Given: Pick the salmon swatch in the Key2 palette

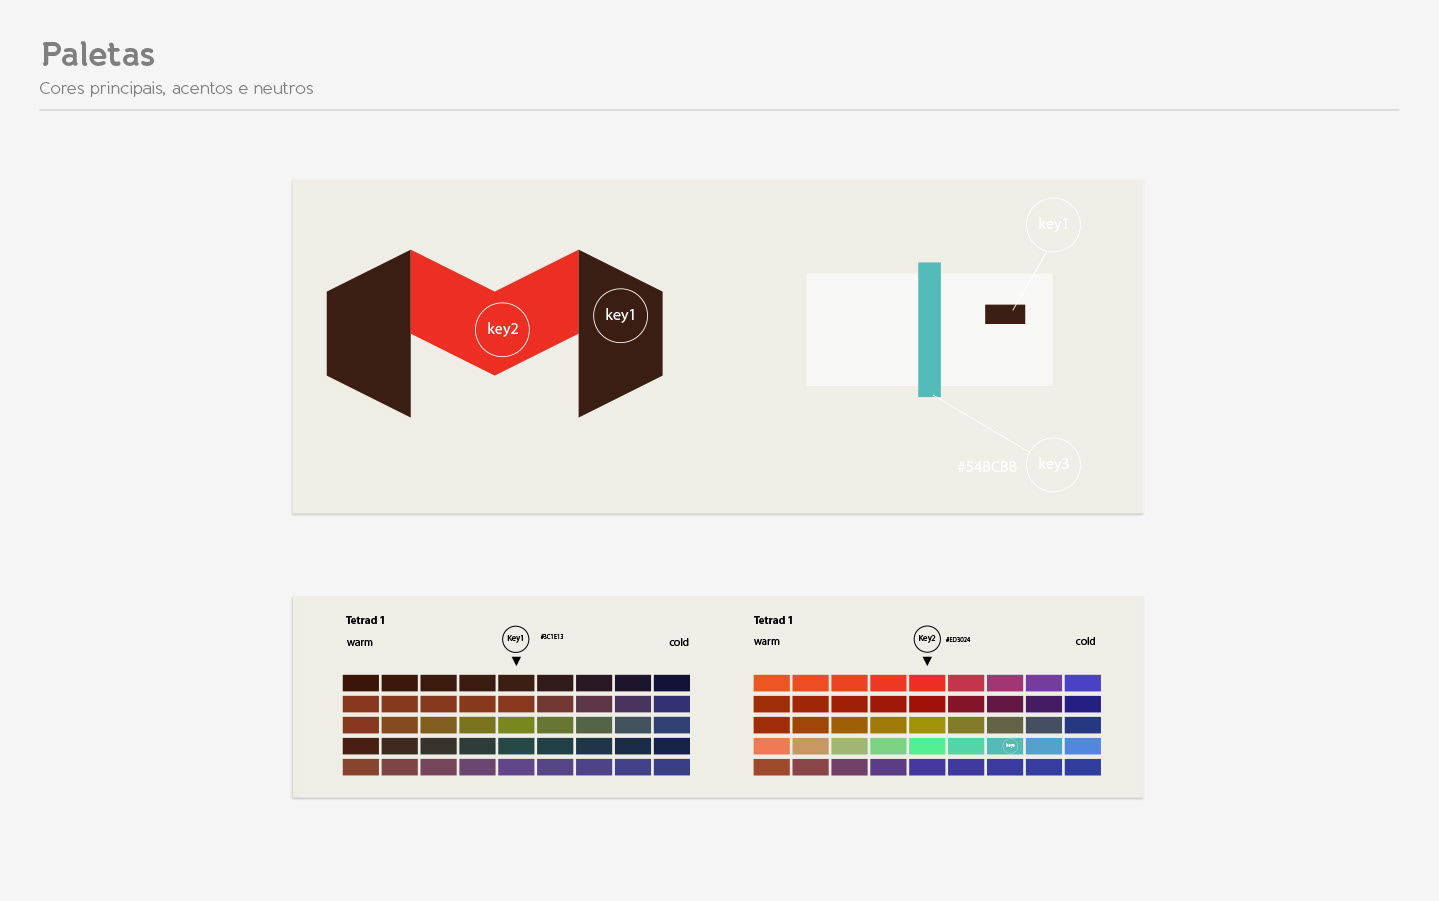Looking at the screenshot, I should point(771,746).
